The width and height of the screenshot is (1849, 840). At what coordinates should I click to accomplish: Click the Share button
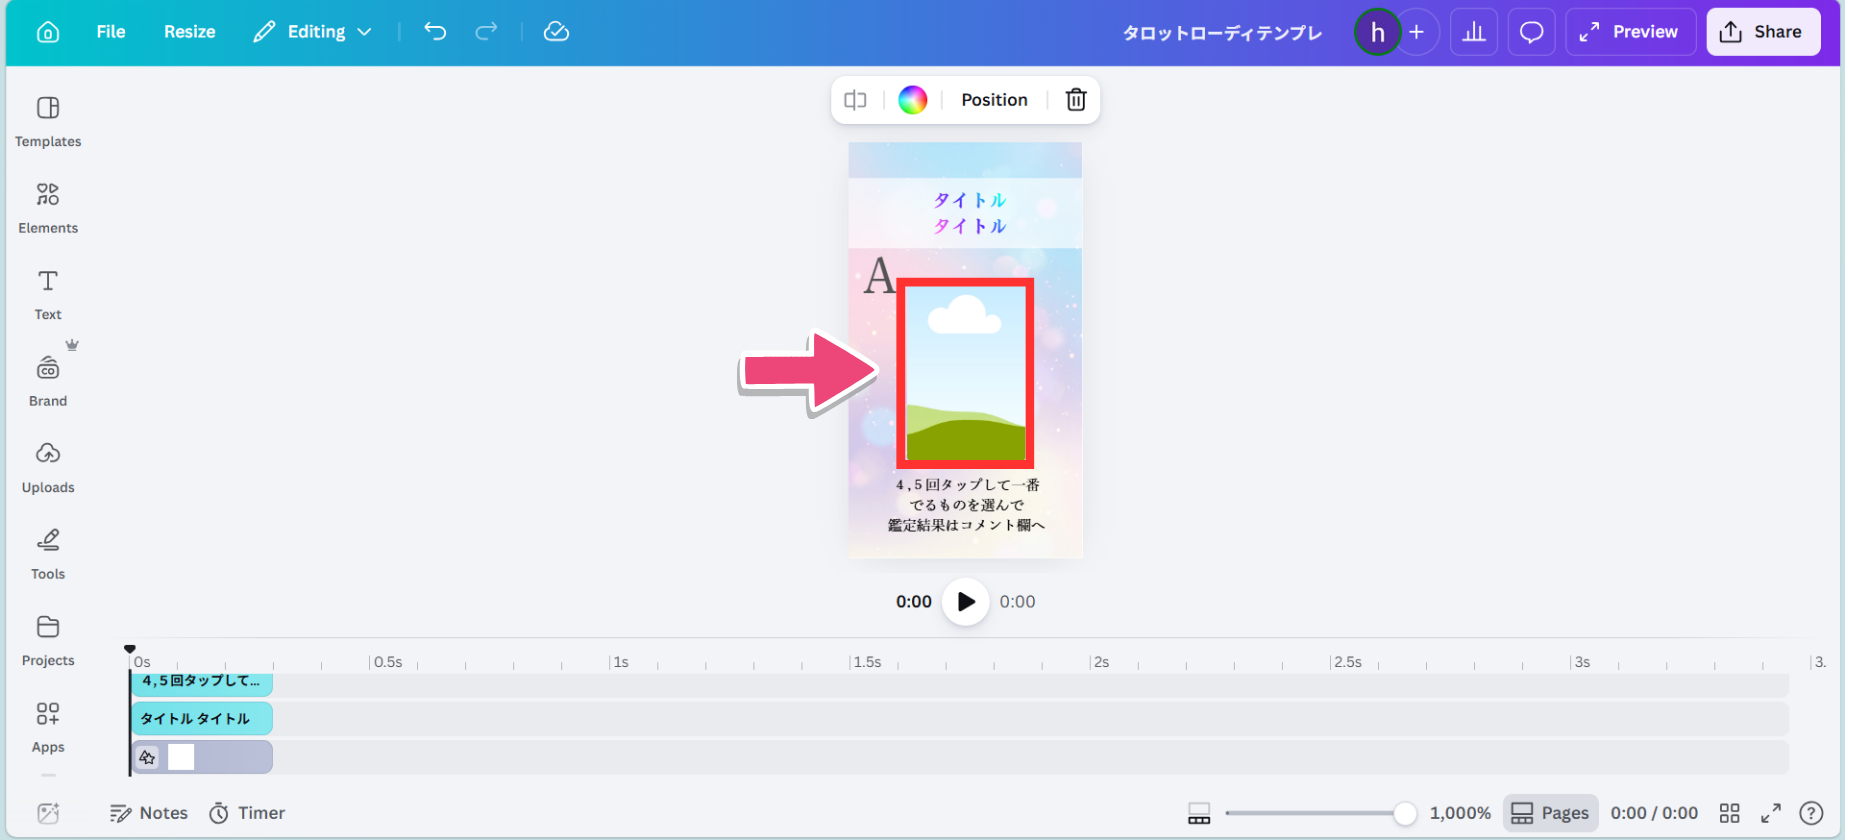(1762, 32)
